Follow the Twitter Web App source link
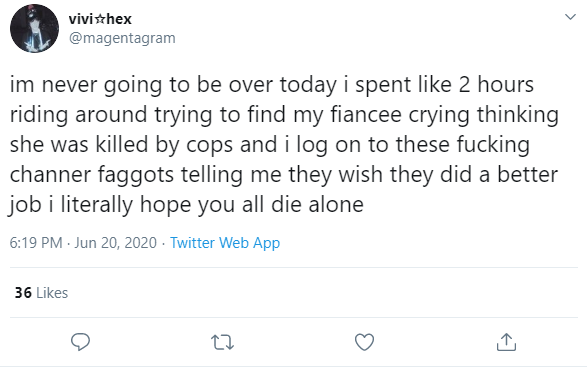 tap(225, 243)
